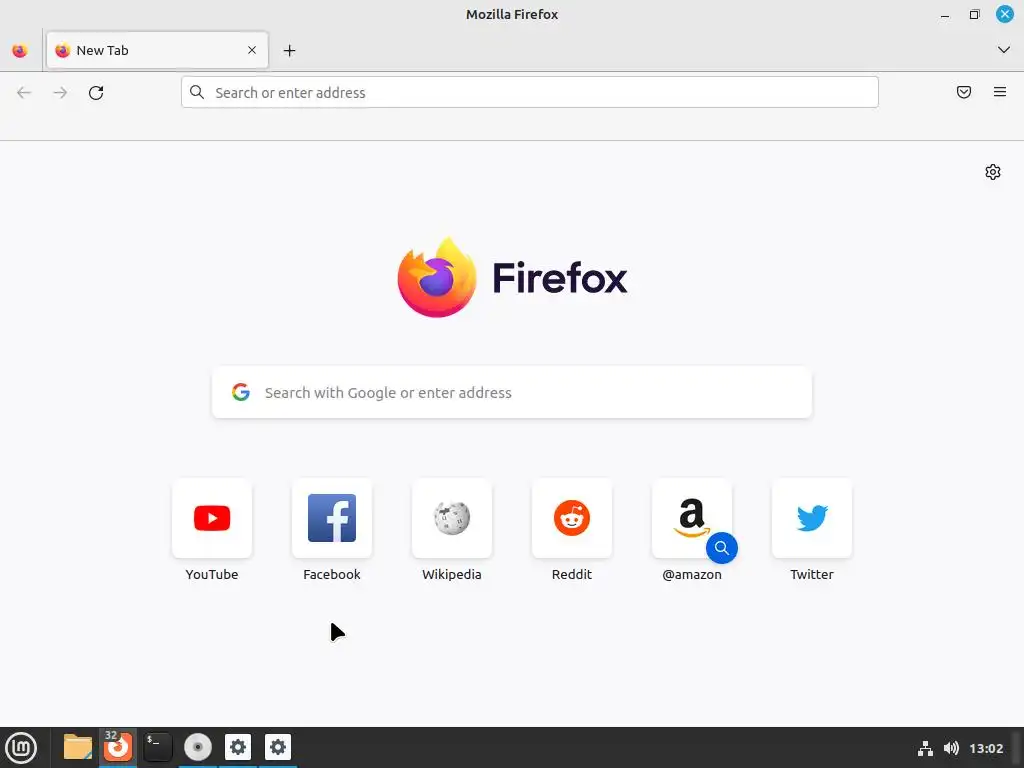The height and width of the screenshot is (768, 1024).
Task: Focus the Search or enter address bar
Action: 530,92
